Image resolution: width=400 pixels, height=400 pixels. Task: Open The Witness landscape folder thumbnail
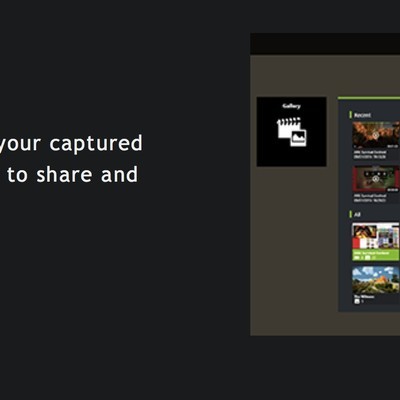point(376,280)
